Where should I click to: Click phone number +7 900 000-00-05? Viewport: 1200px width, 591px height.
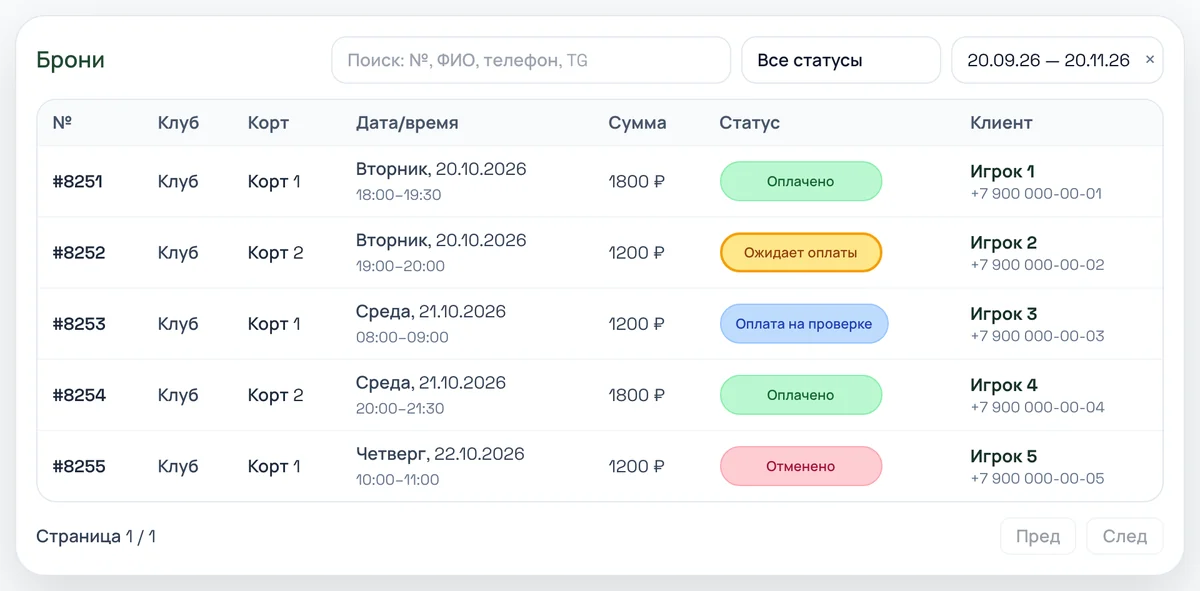1037,478
